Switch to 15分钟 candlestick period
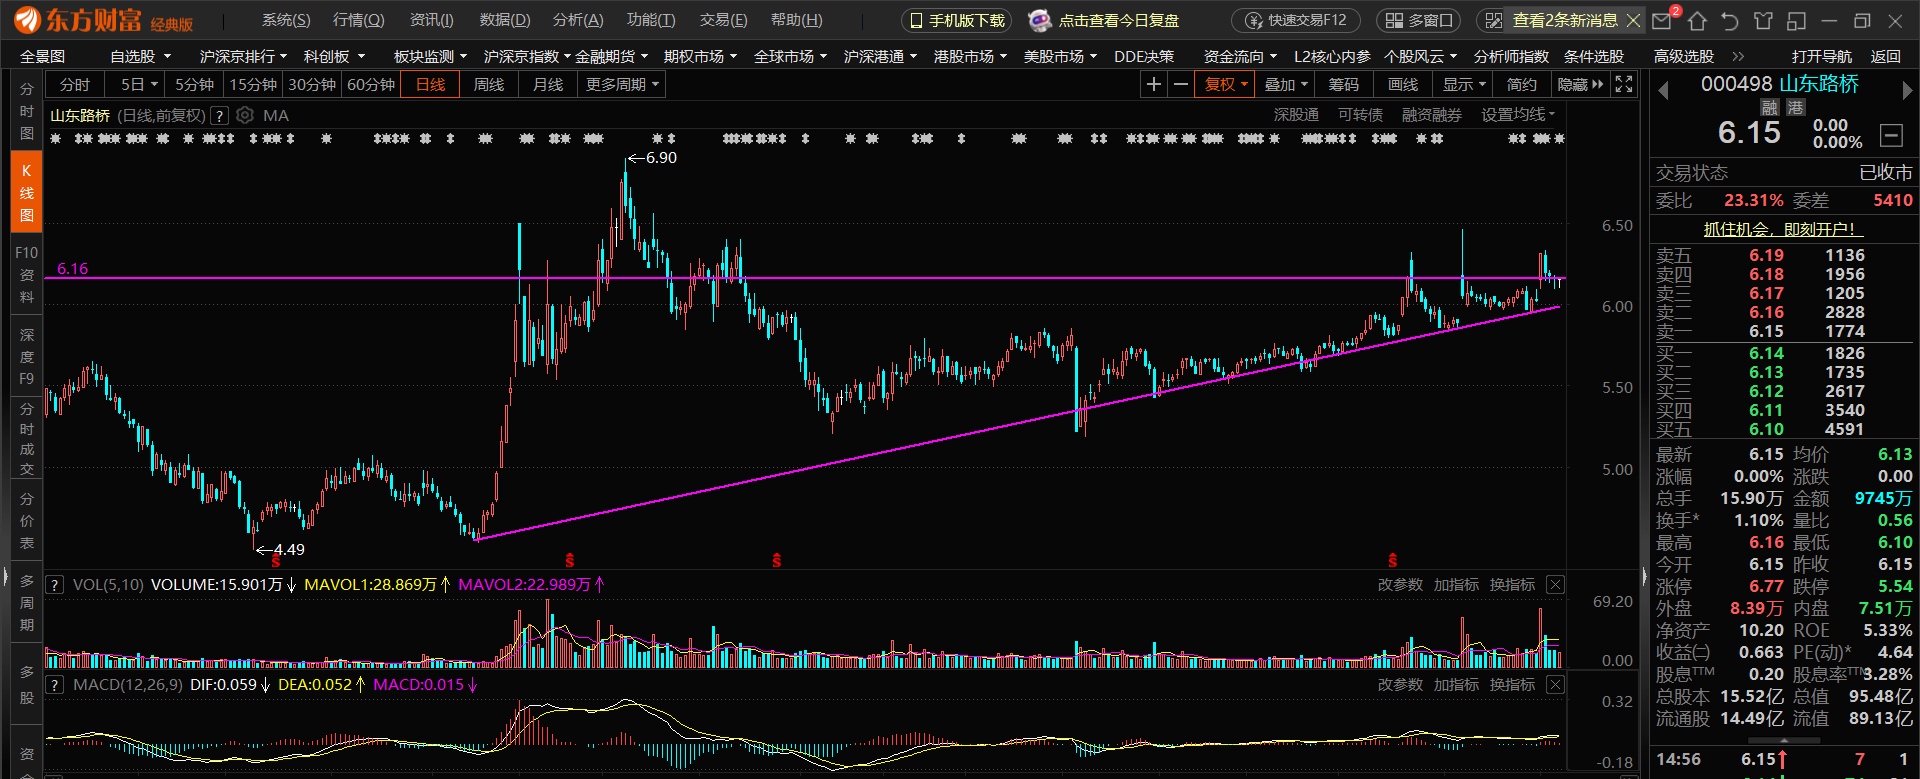 pyautogui.click(x=253, y=85)
